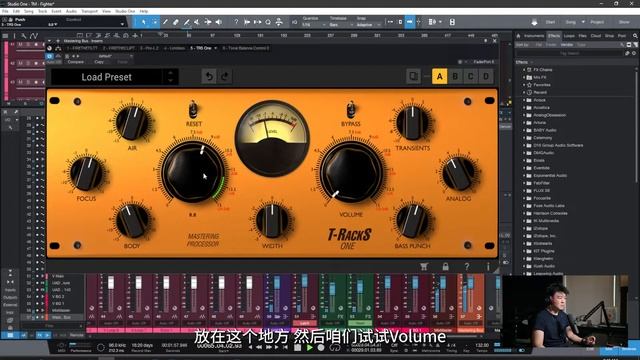Select preset slot C

coord(471,76)
